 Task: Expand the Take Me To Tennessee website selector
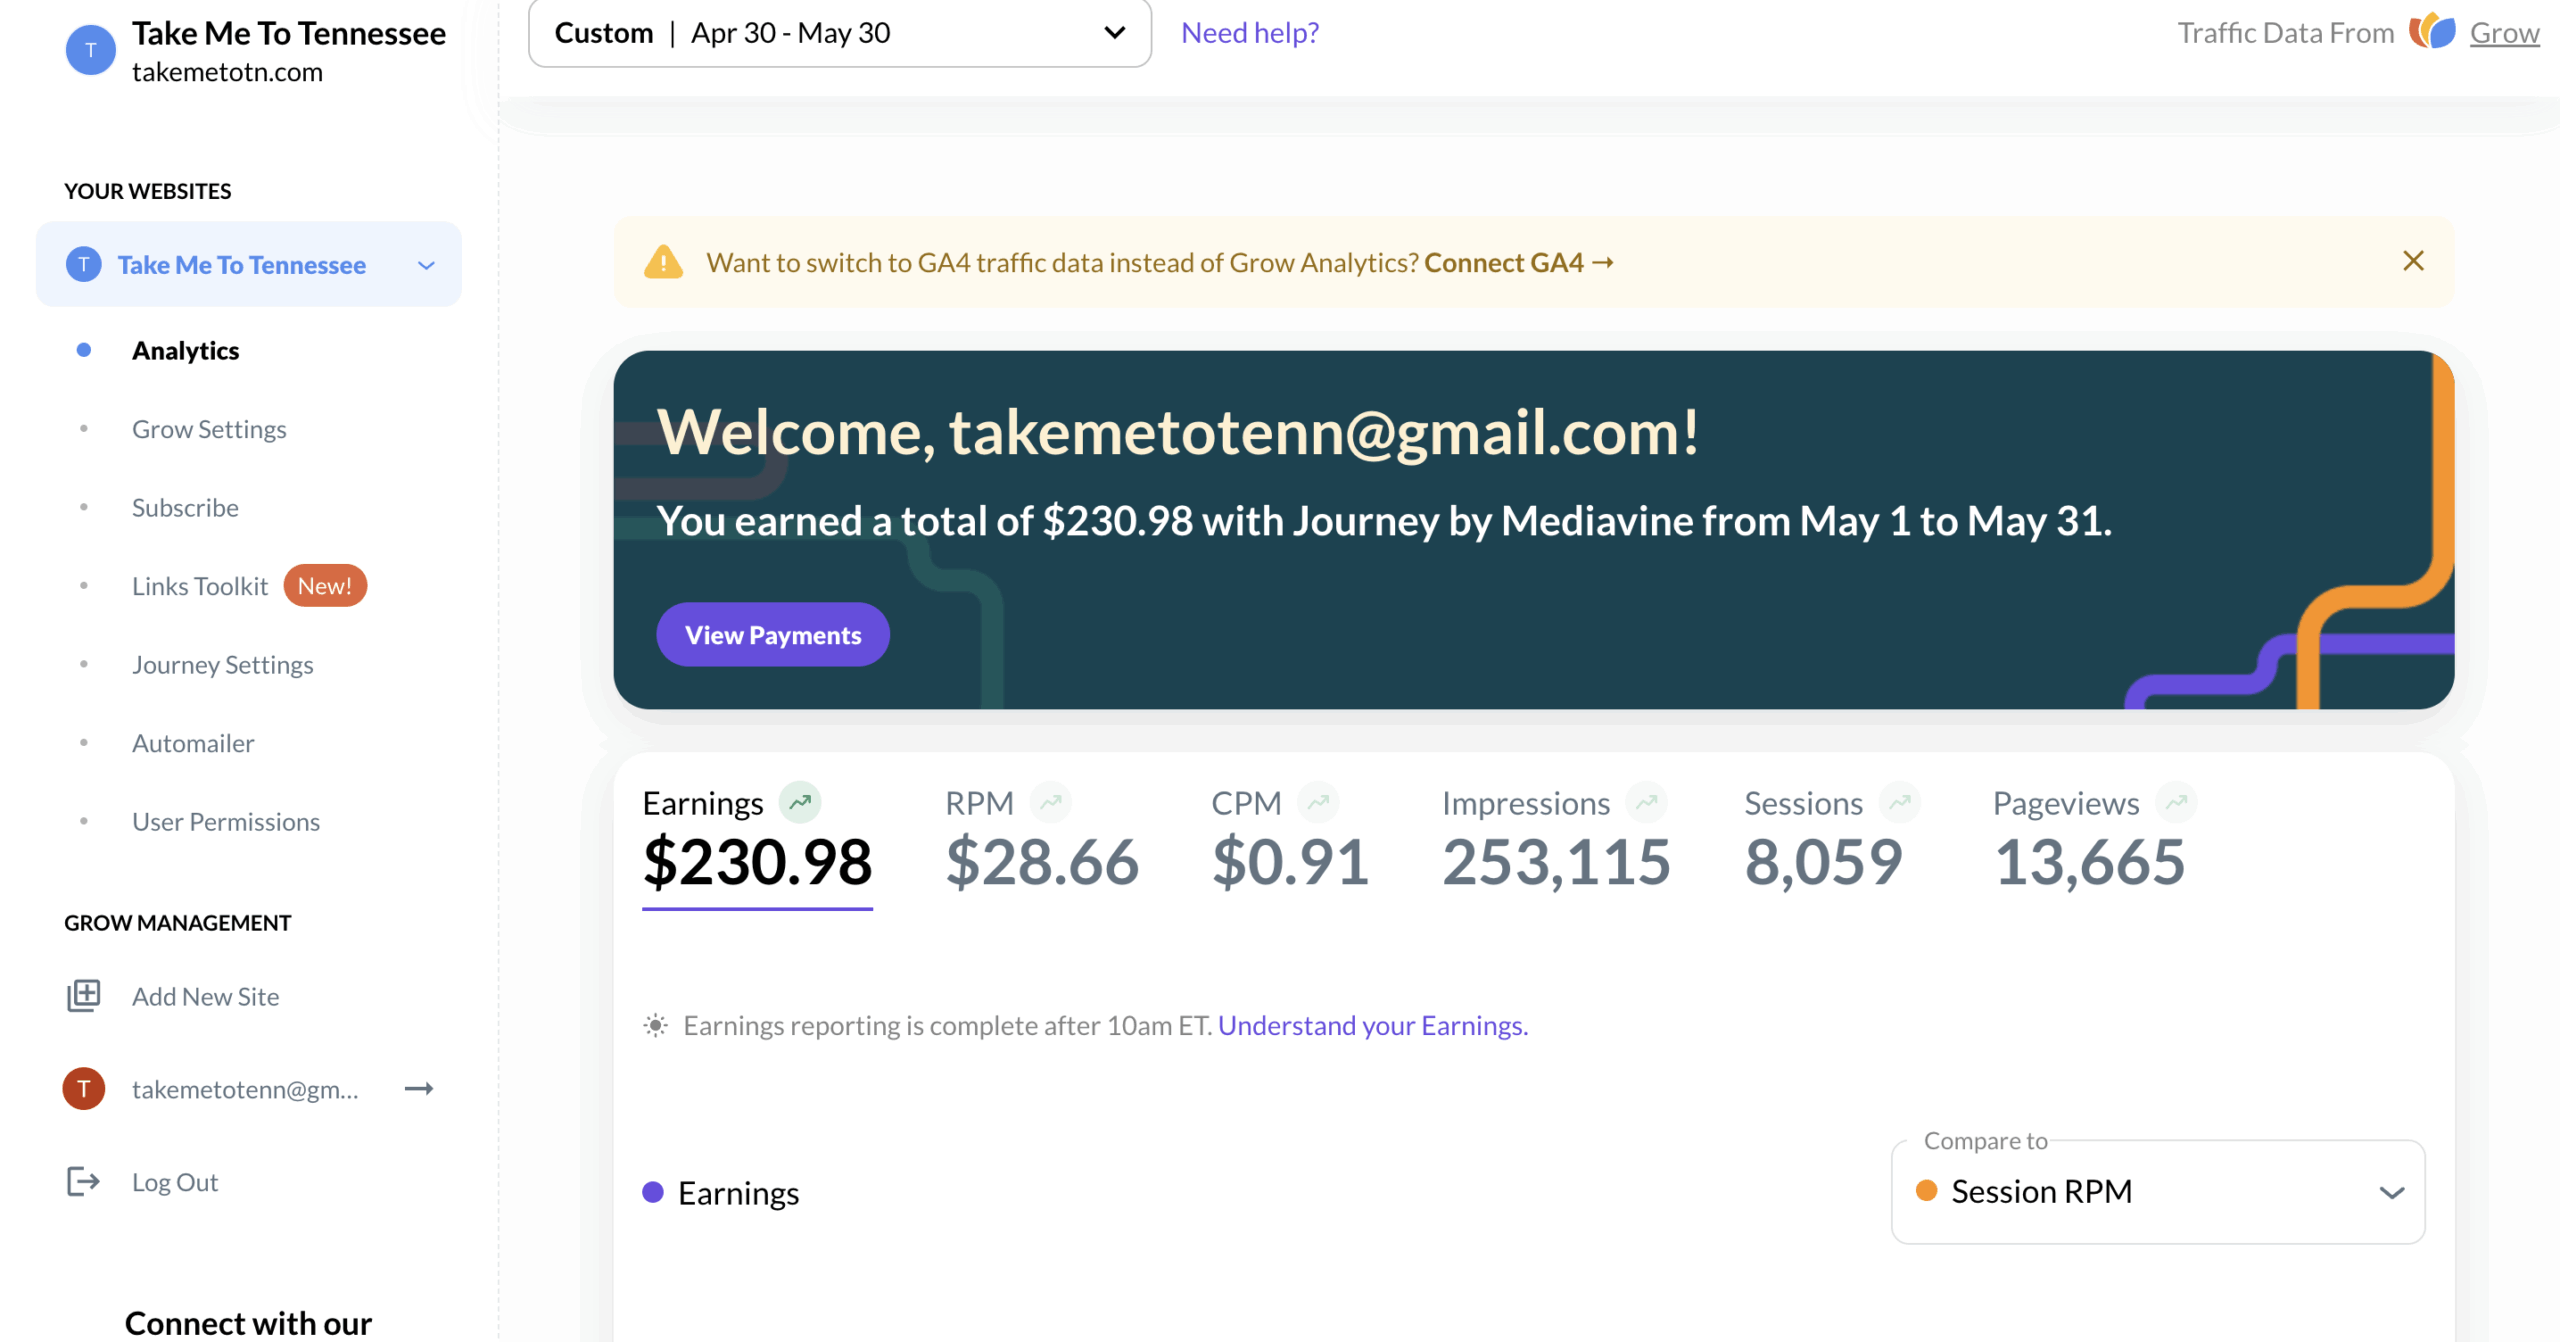tap(249, 264)
